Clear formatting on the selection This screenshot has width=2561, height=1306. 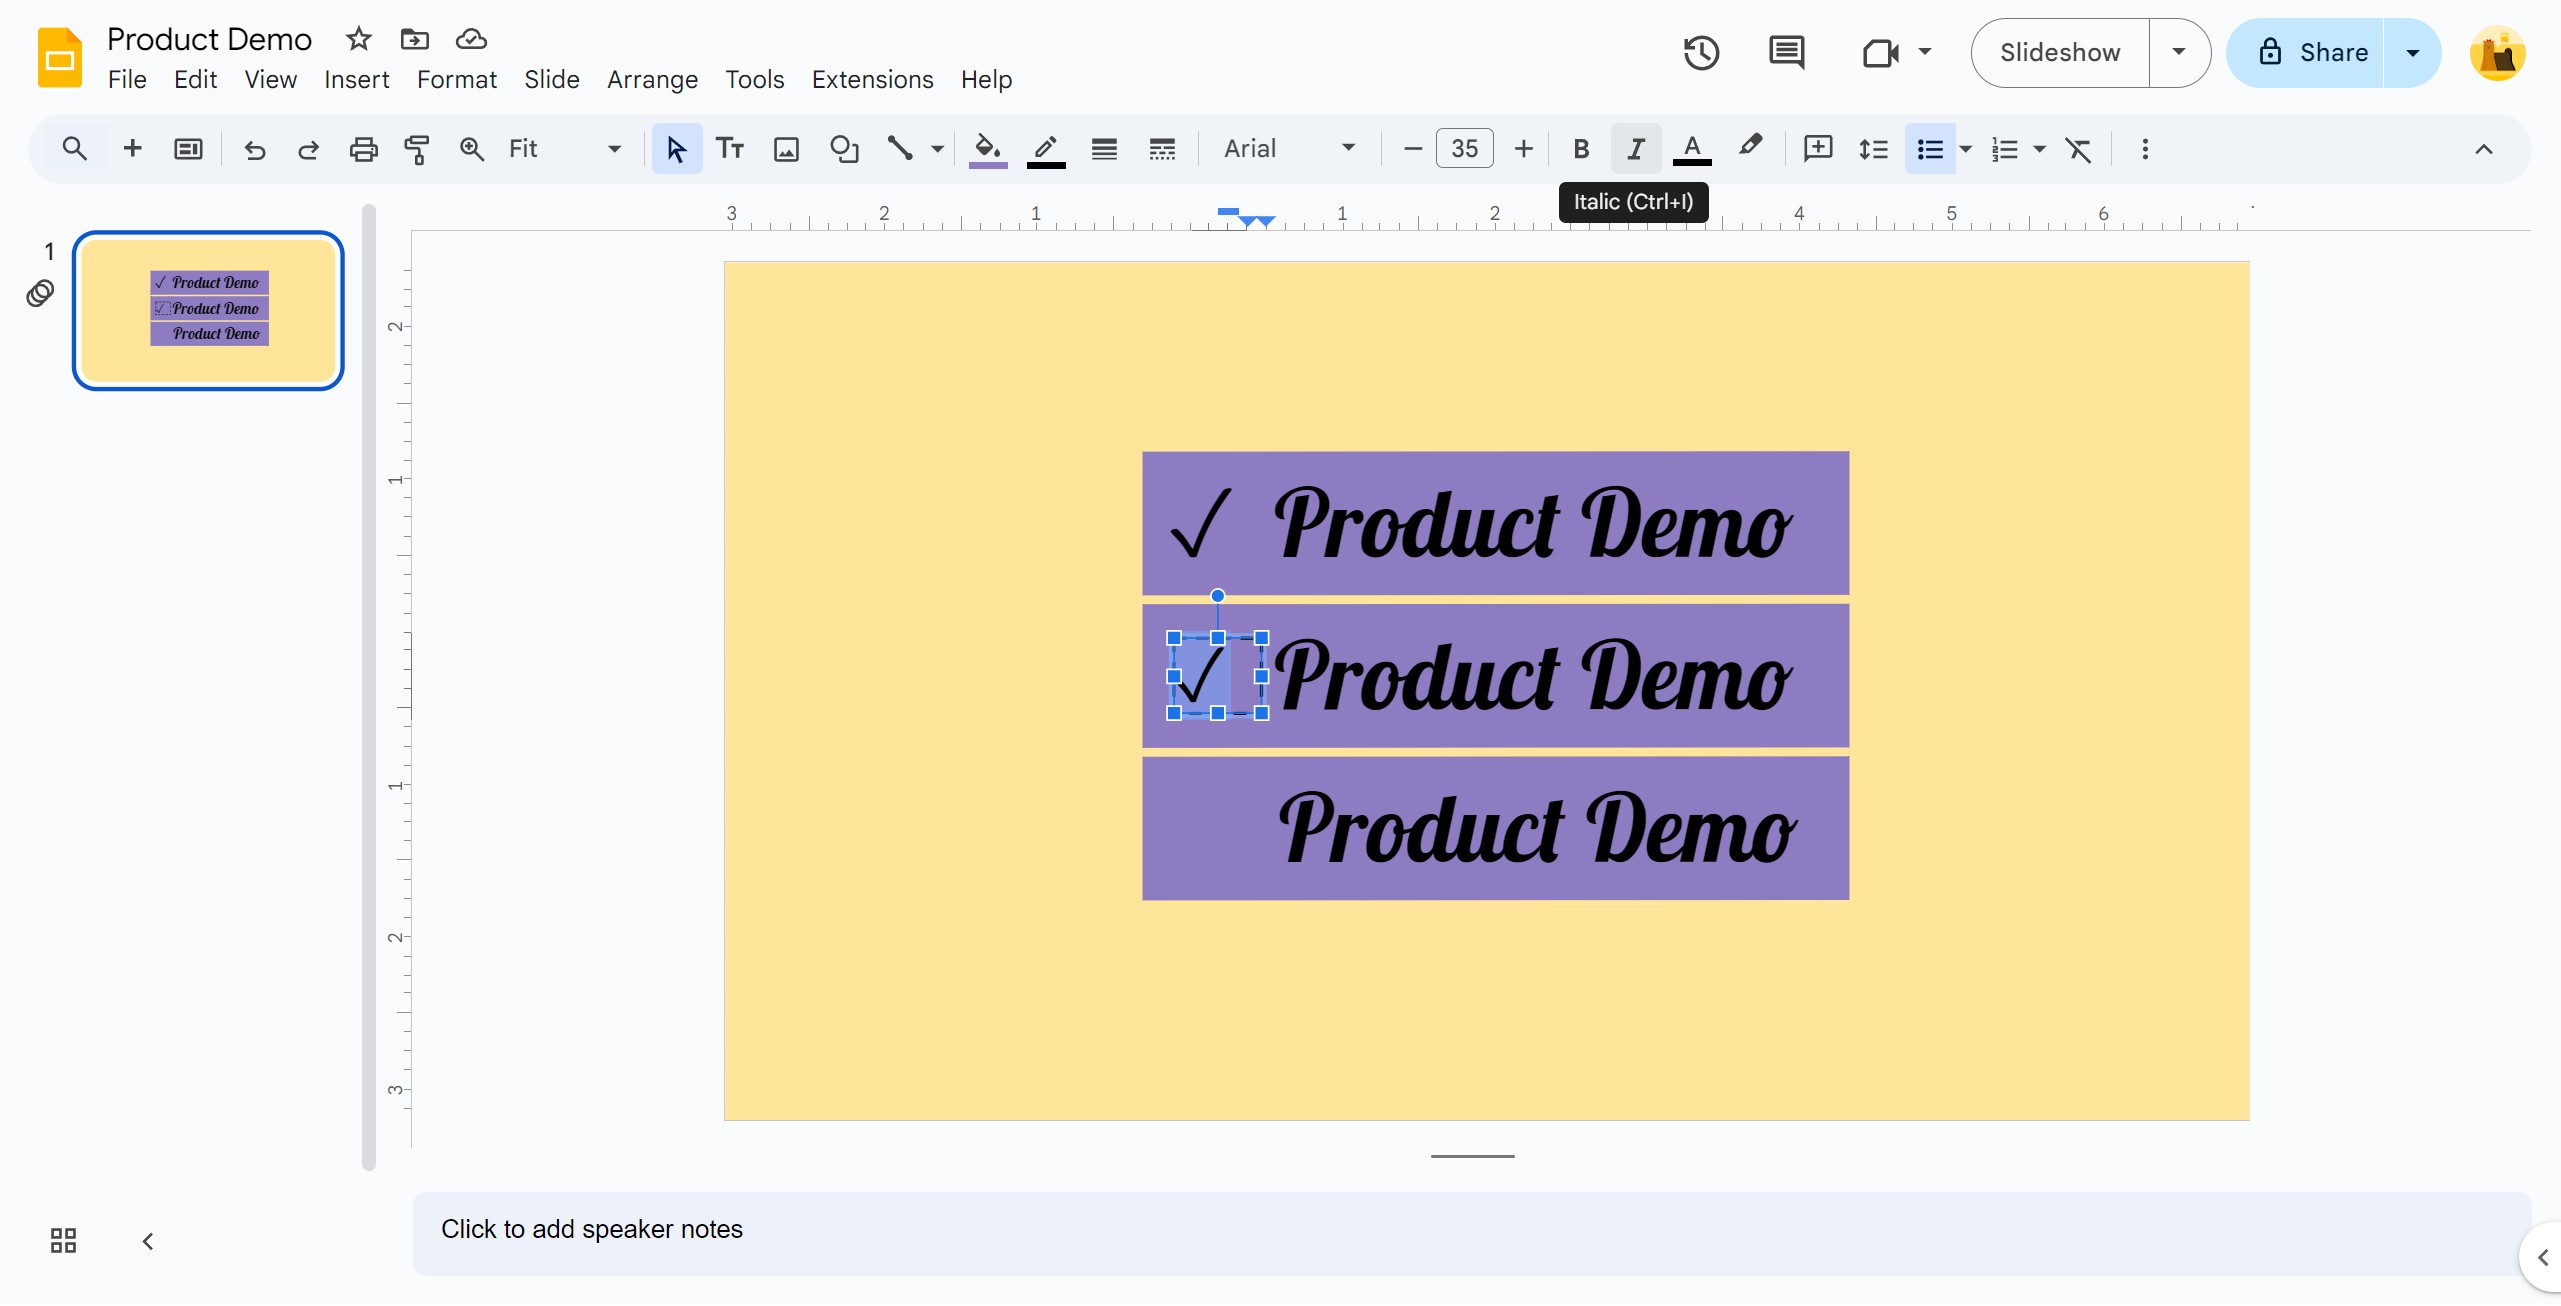pos(2078,149)
